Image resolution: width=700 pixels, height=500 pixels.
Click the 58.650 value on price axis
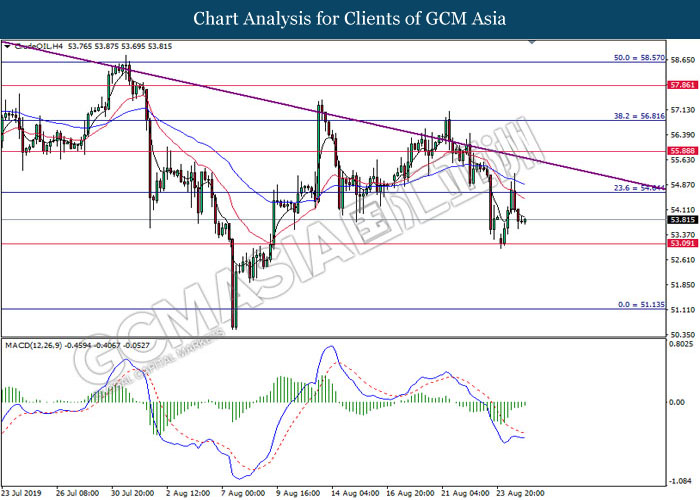pyautogui.click(x=681, y=60)
